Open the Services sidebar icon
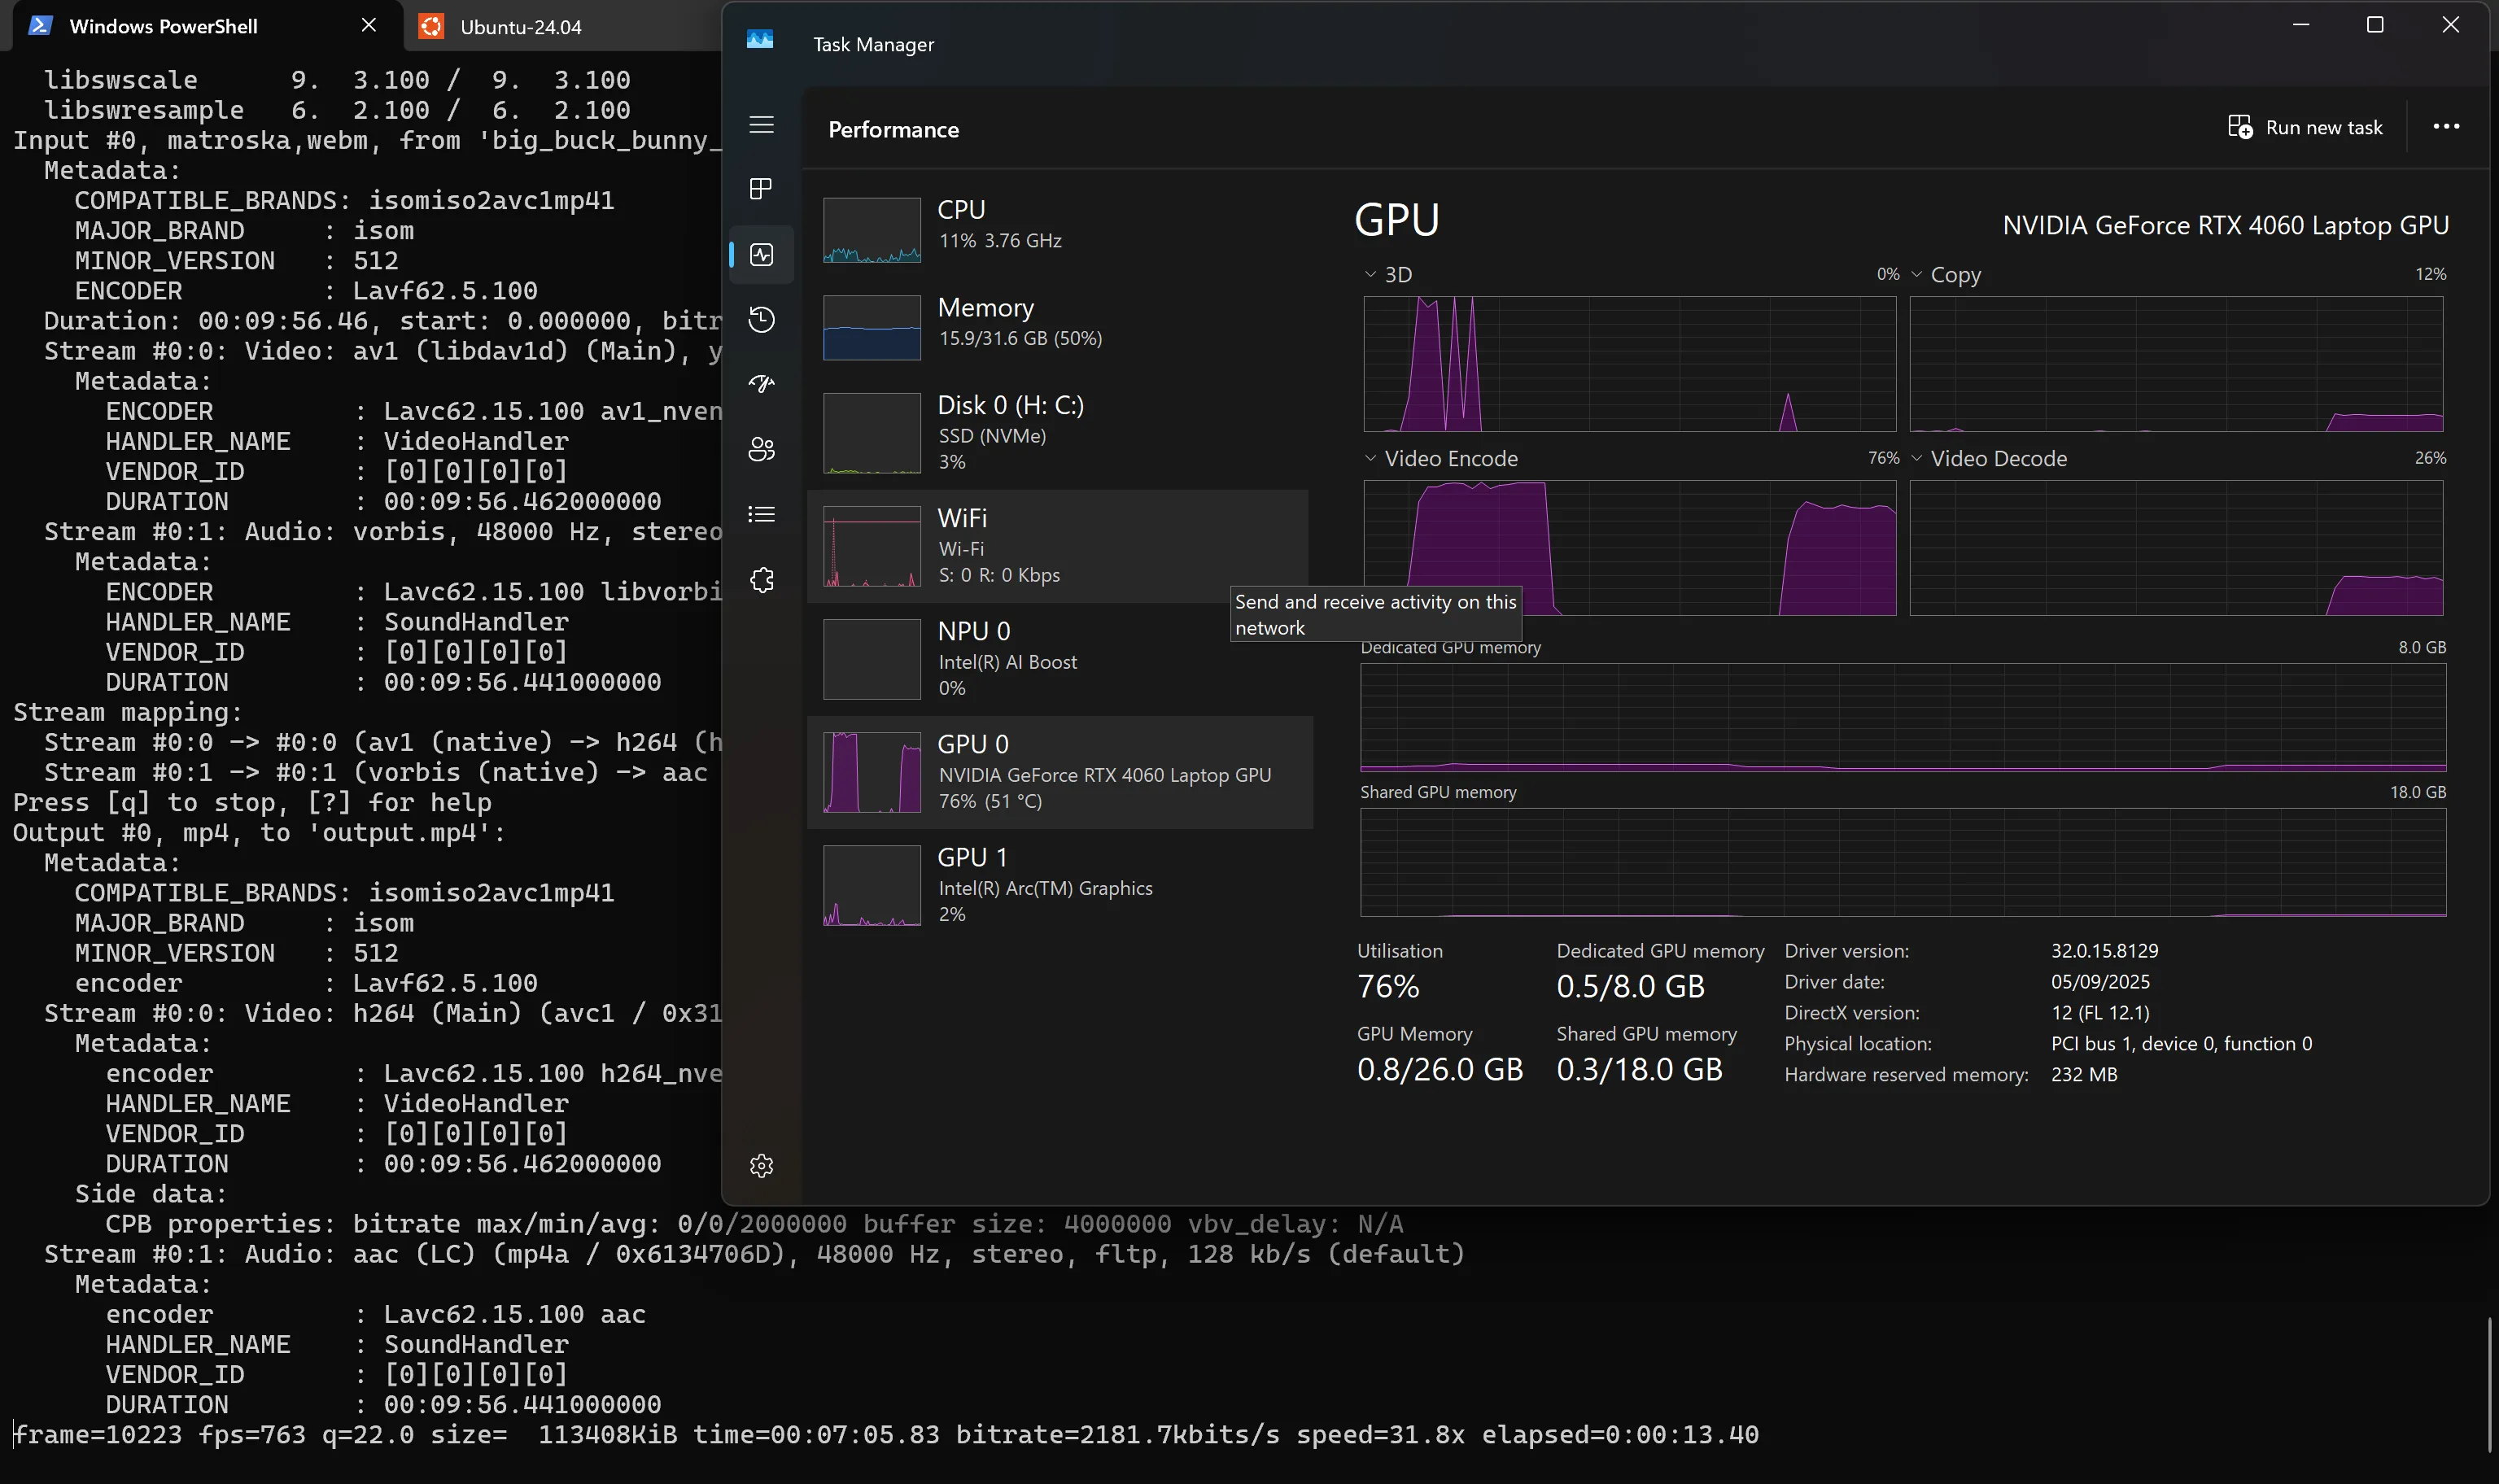 click(x=762, y=579)
